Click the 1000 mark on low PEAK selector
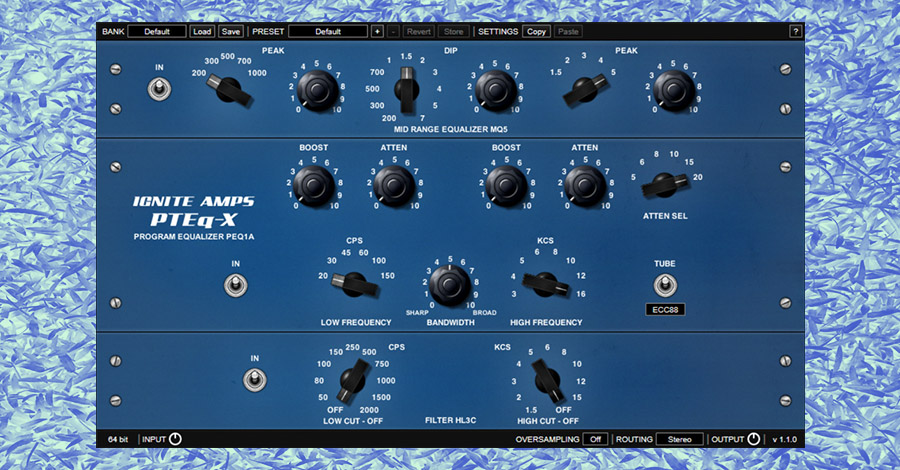 pyautogui.click(x=257, y=73)
